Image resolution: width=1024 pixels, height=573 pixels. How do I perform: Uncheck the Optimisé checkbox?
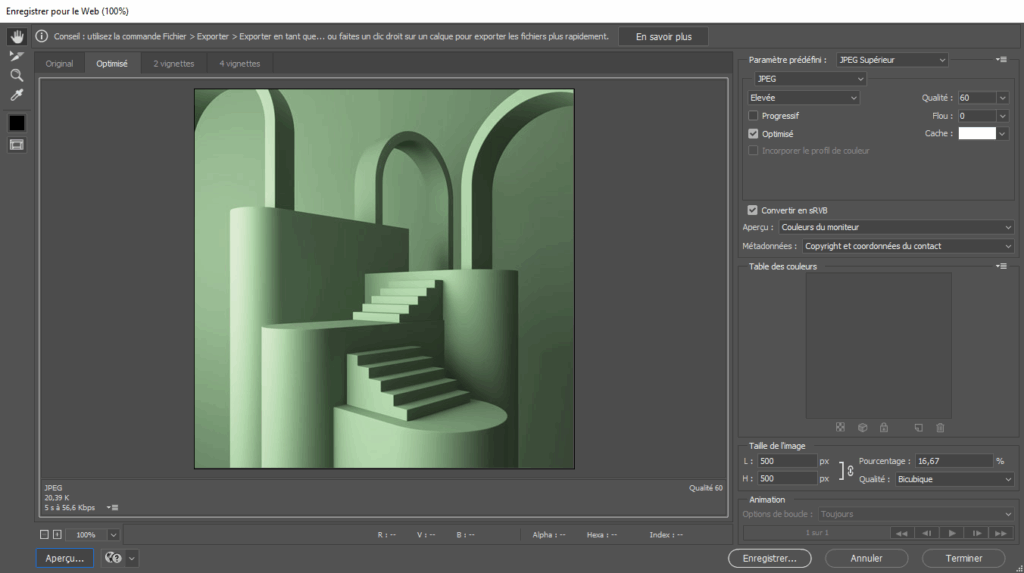pos(754,133)
